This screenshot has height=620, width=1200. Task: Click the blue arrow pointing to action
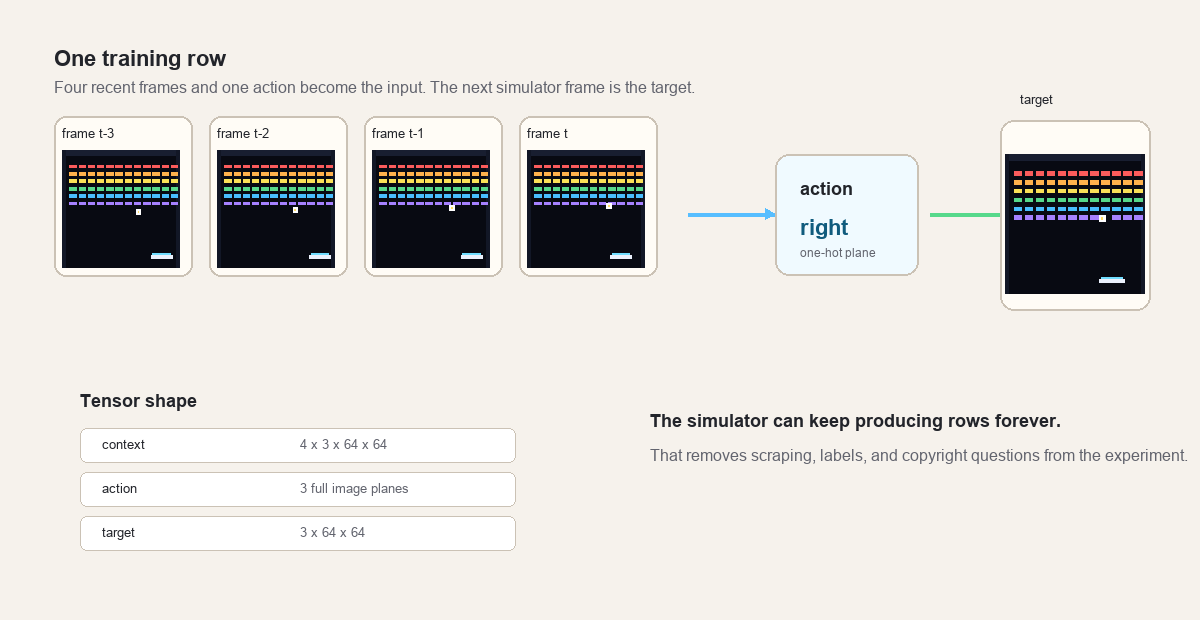[732, 214]
